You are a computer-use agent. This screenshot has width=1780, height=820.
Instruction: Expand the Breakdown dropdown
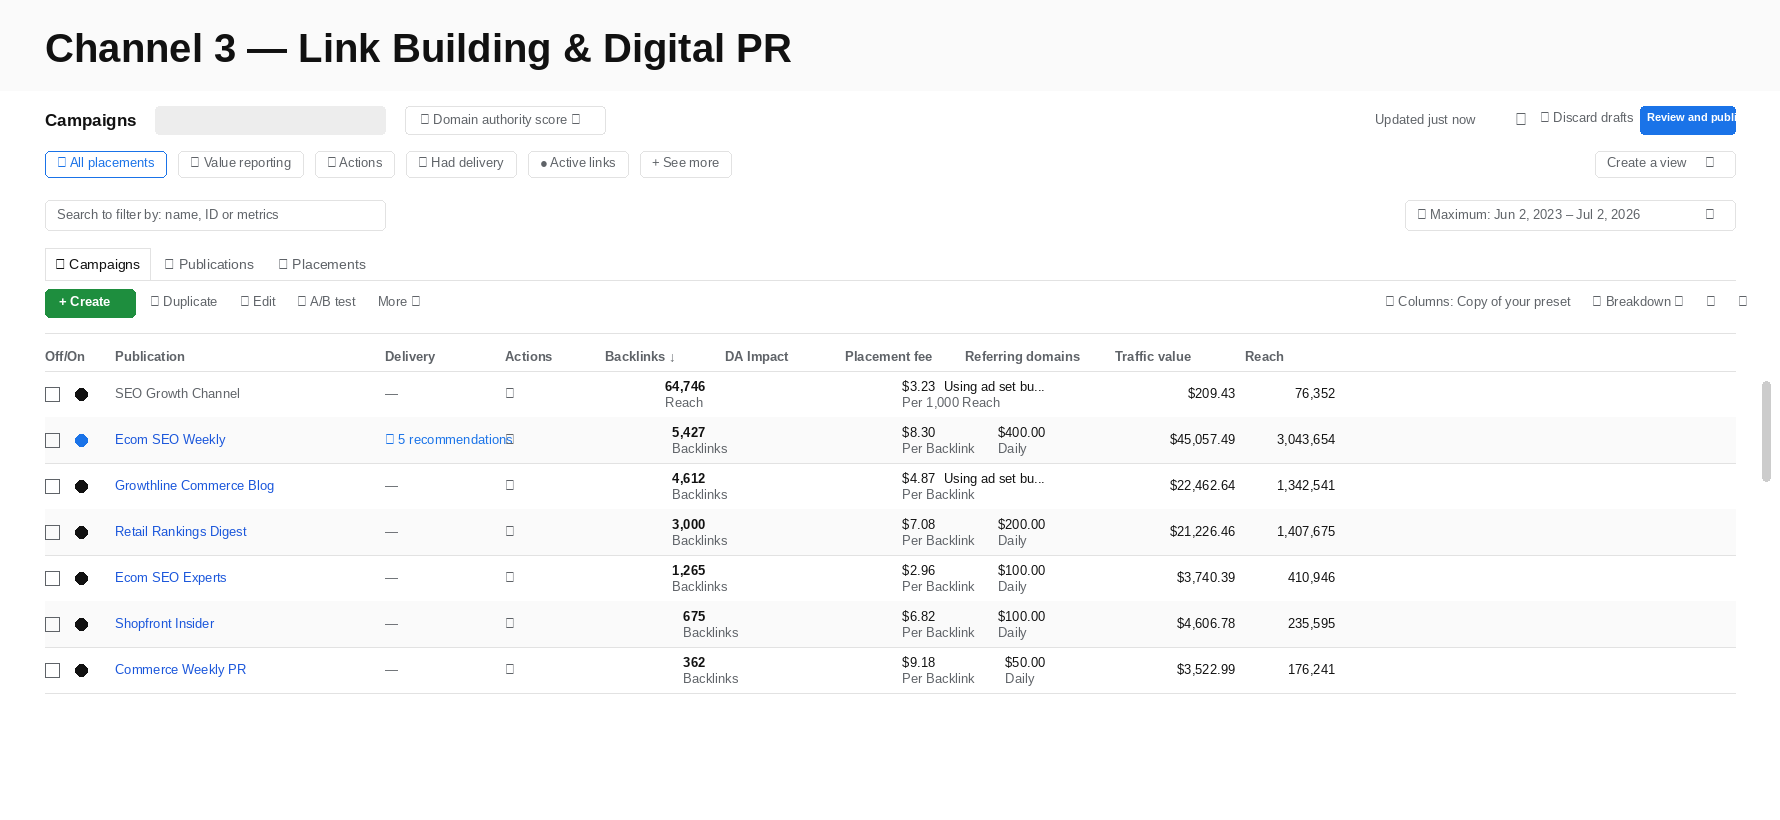(1638, 302)
